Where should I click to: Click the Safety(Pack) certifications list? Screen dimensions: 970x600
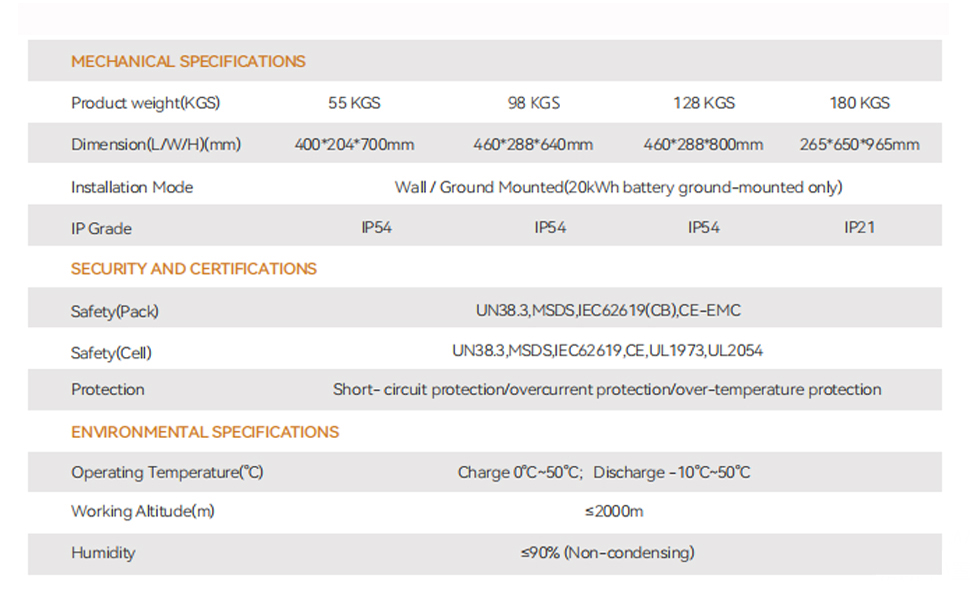pos(608,311)
